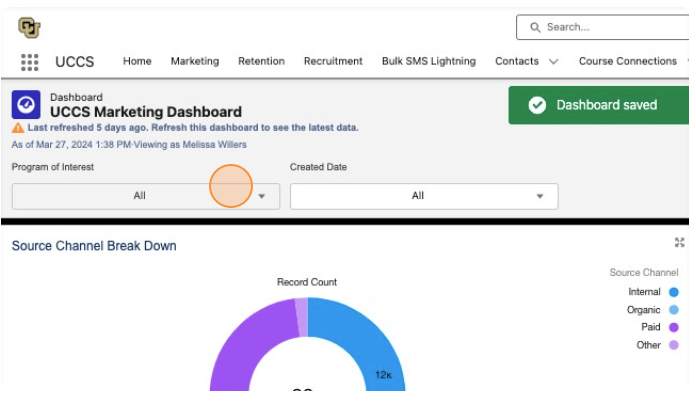Click the Search input field
The image size is (696, 401).
pos(603,28)
